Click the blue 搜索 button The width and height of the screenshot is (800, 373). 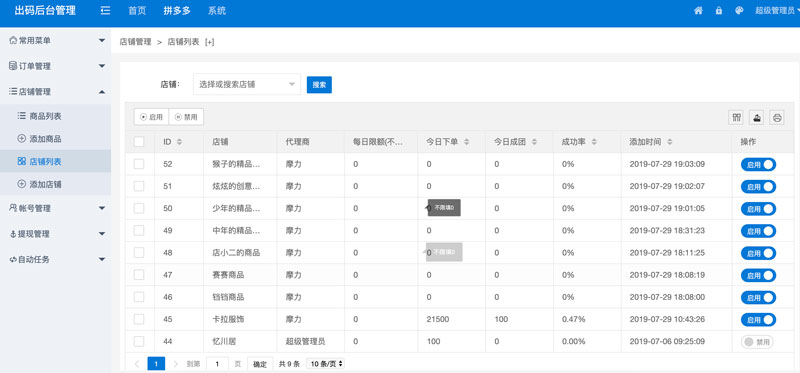[x=319, y=85]
